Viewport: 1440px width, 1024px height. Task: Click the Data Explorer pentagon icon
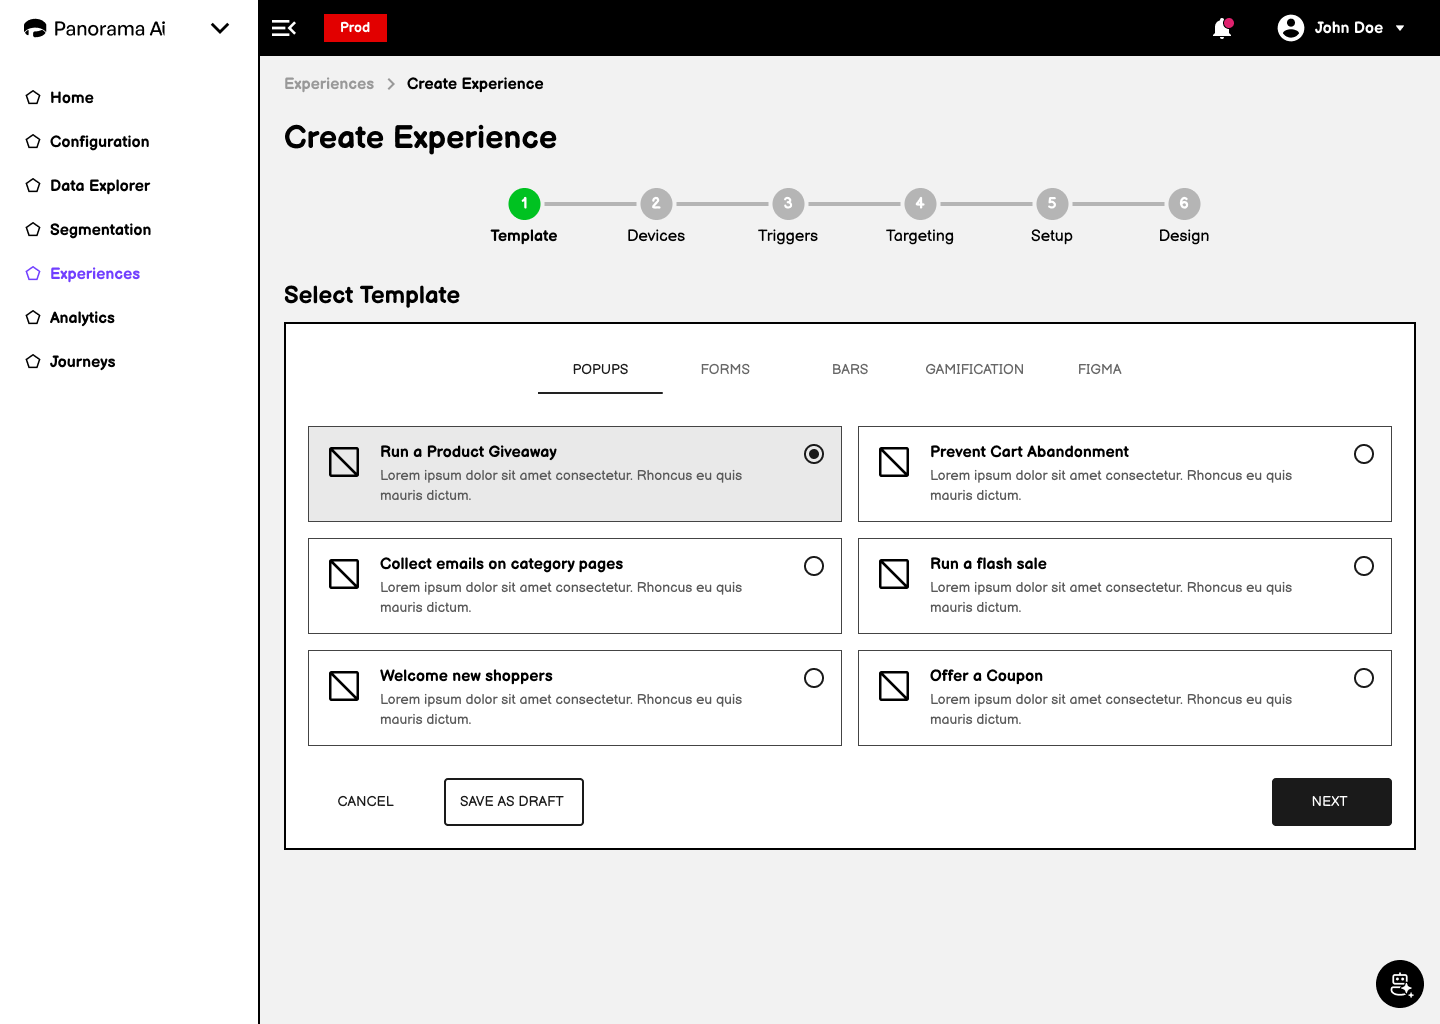tap(33, 185)
